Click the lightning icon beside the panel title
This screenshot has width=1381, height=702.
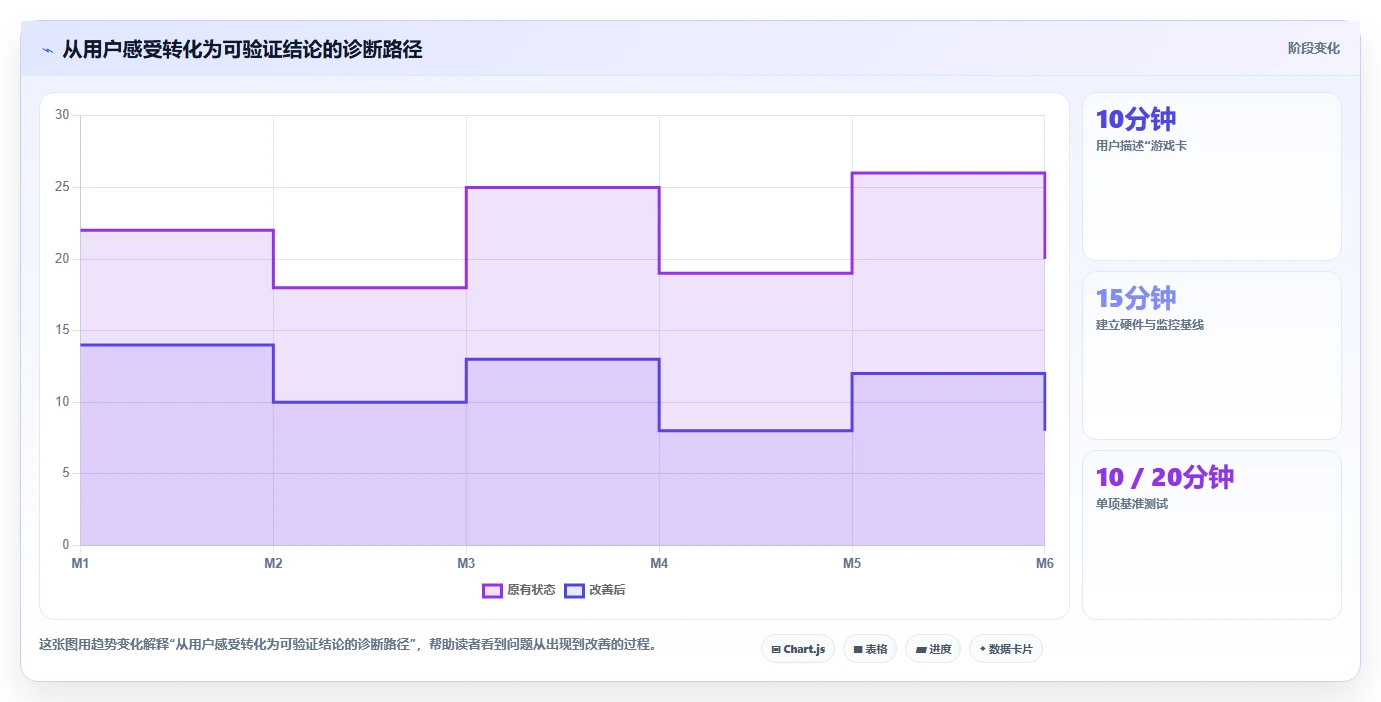click(47, 50)
